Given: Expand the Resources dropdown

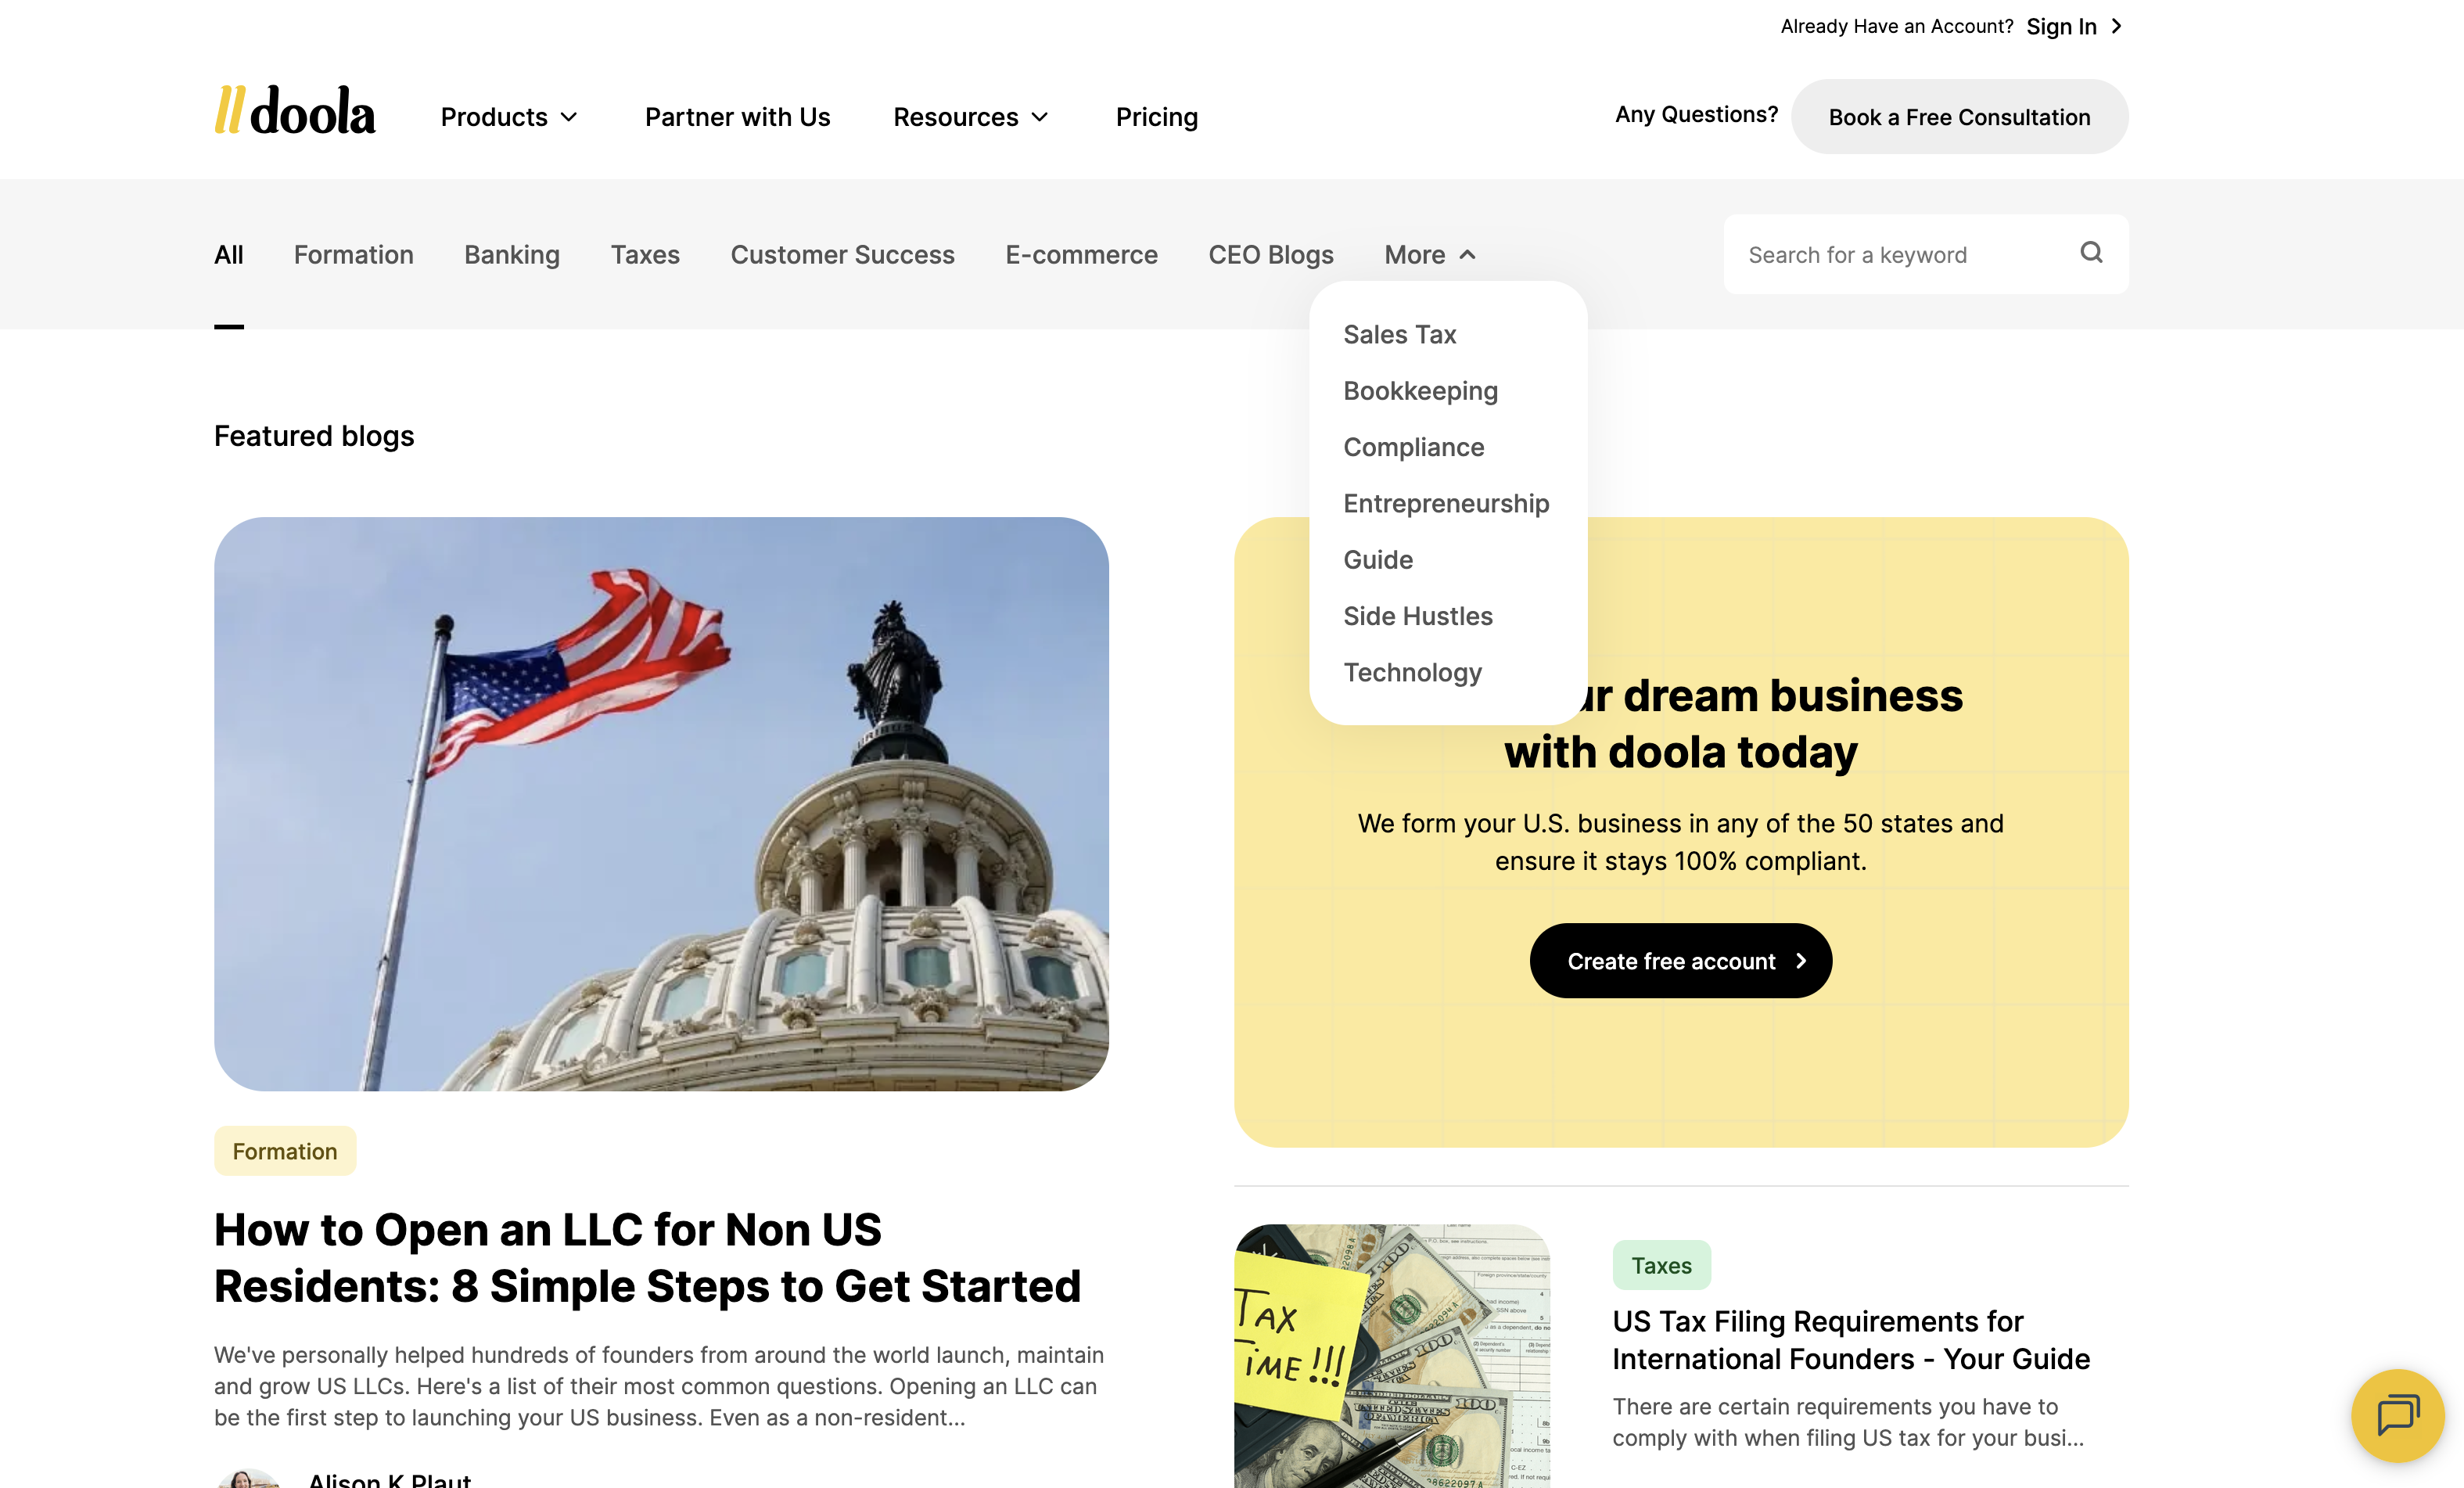Looking at the screenshot, I should (971, 117).
